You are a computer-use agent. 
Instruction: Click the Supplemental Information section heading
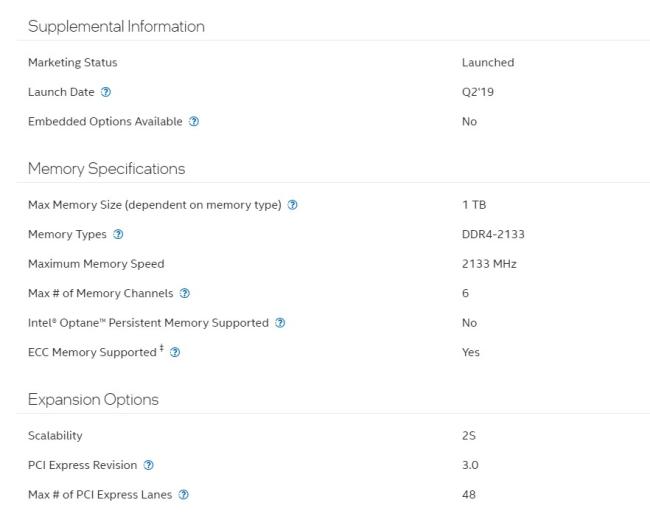pos(116,27)
